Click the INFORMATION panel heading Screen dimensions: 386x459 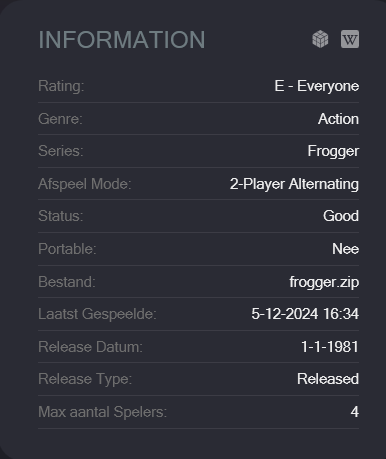pyautogui.click(x=122, y=40)
